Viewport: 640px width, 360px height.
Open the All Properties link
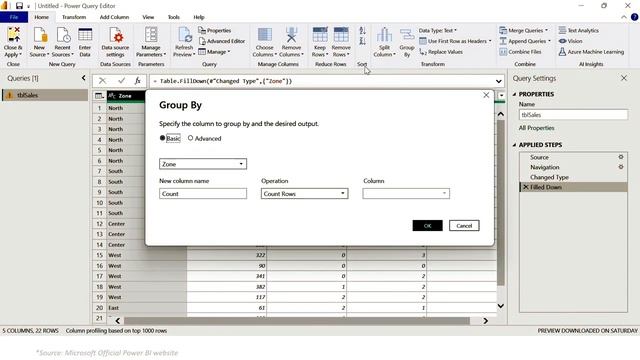click(536, 128)
